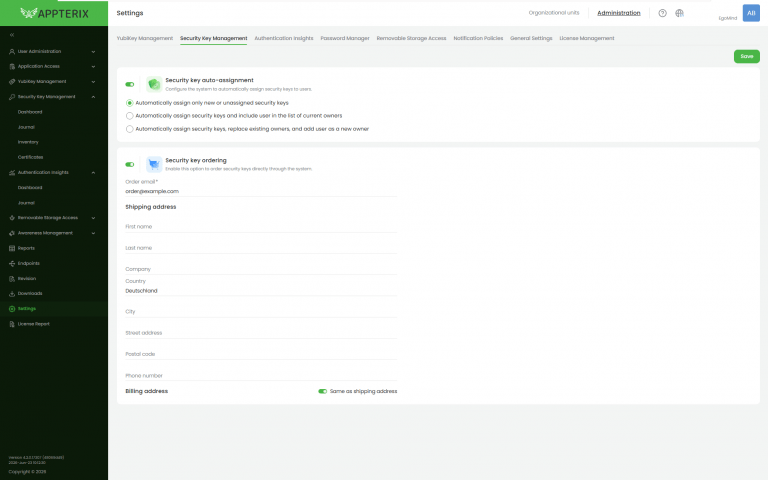Switch to Removable Storage Access tab
The height and width of the screenshot is (480, 768).
click(x=411, y=38)
